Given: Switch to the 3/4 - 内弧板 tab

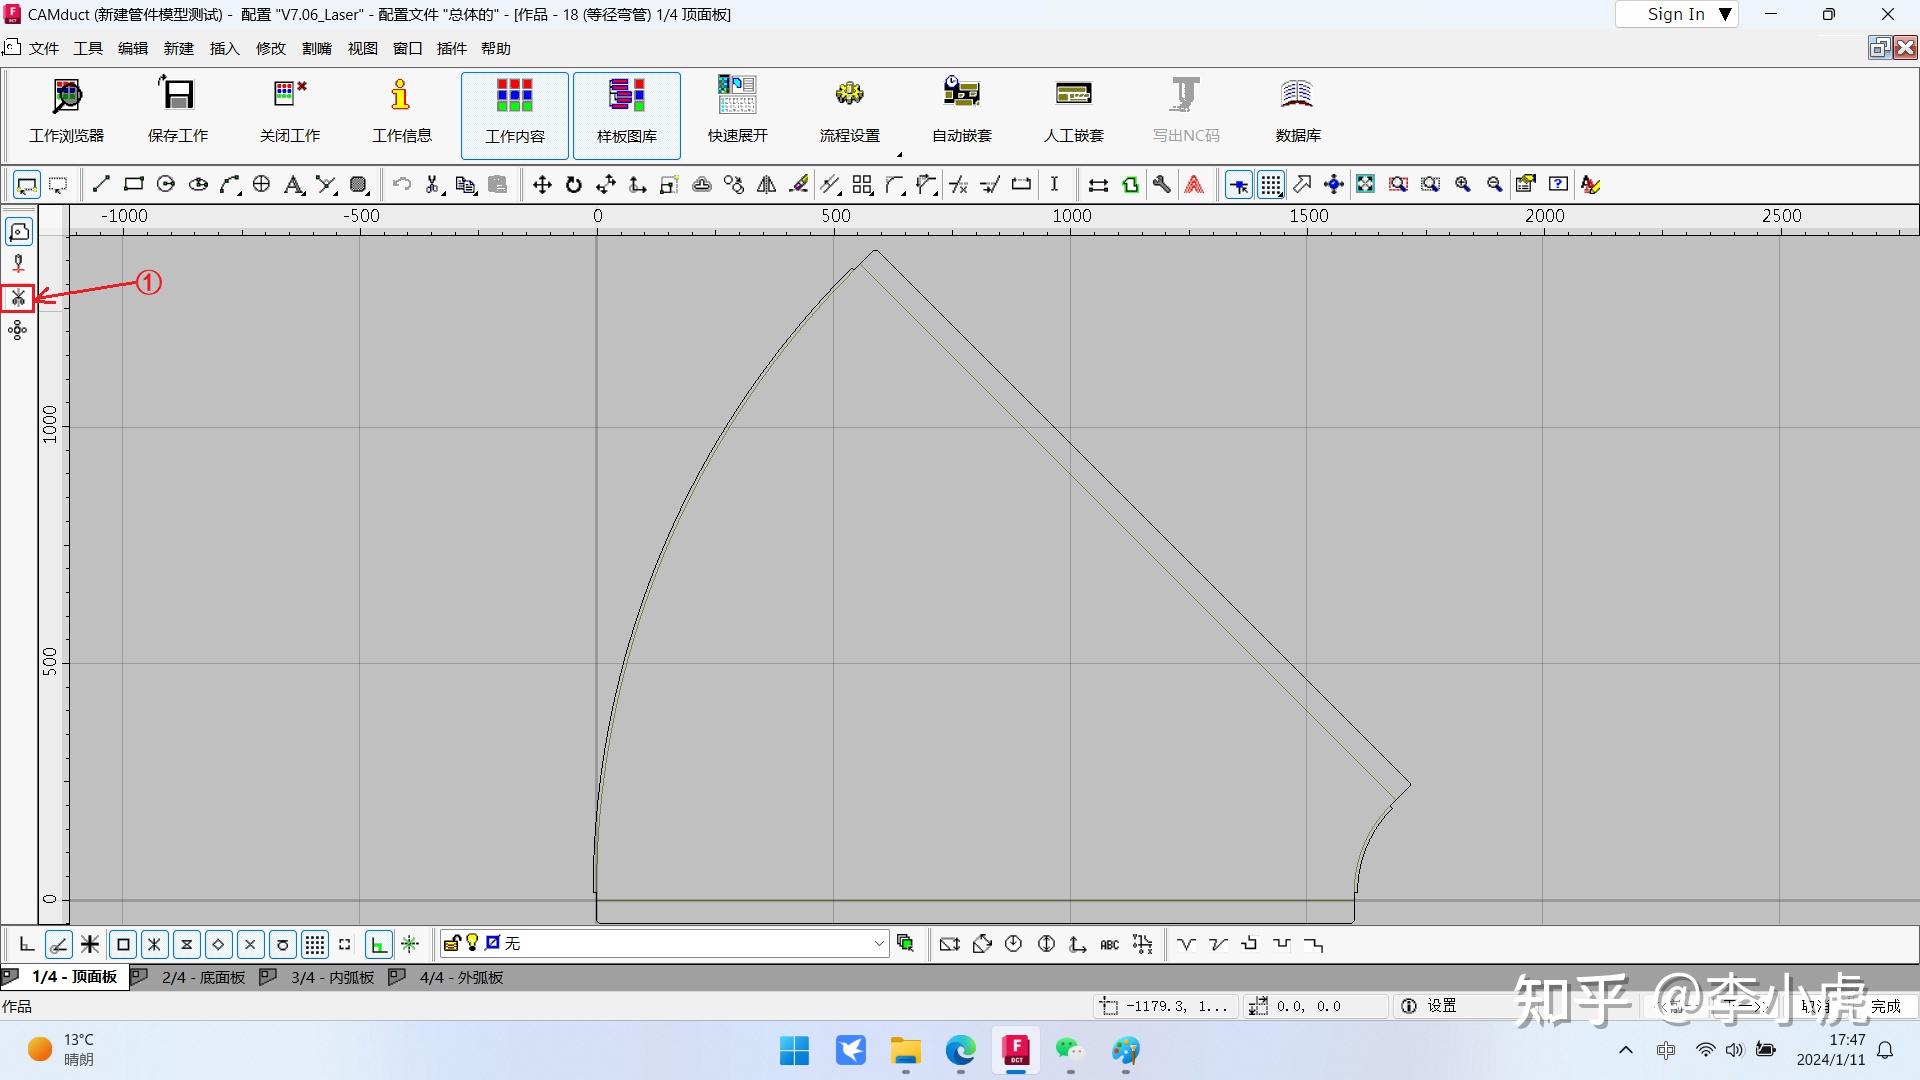Looking at the screenshot, I should 330,977.
